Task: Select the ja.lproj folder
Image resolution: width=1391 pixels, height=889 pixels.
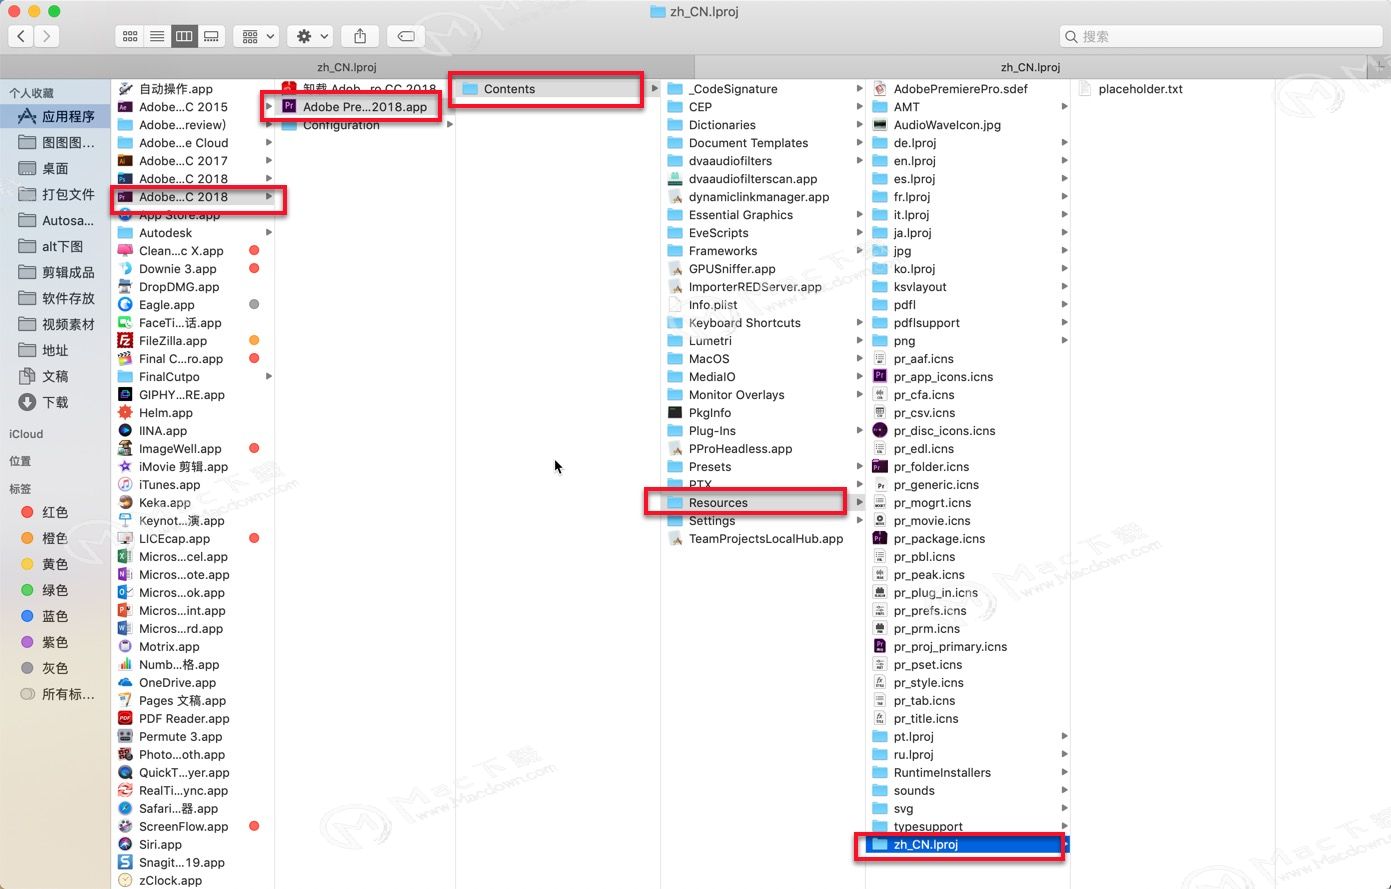Action: (x=912, y=233)
